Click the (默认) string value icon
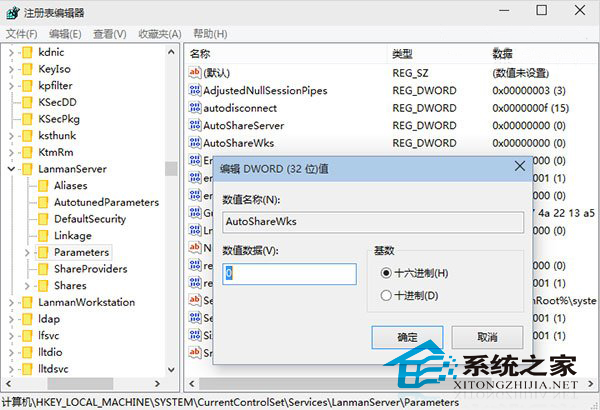The image size is (600, 410). (x=195, y=72)
